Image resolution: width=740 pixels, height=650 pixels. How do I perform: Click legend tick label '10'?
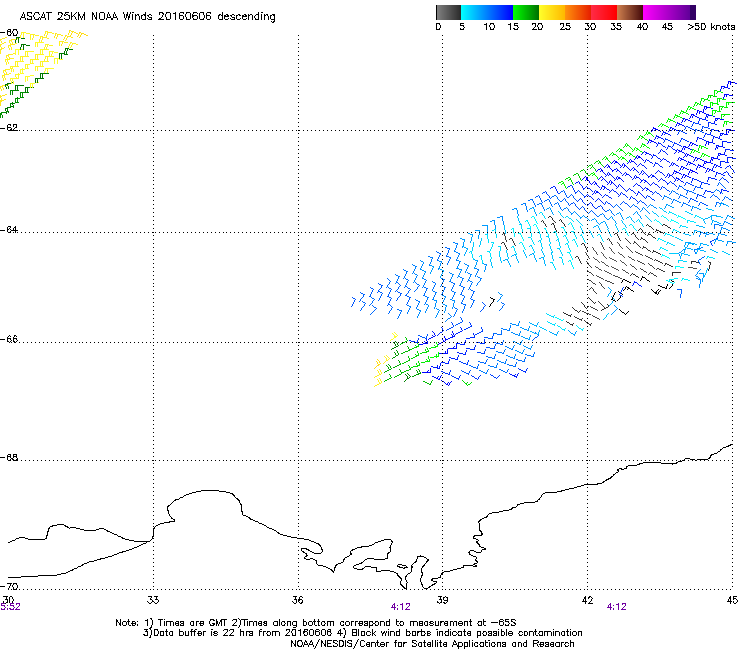click(x=489, y=27)
